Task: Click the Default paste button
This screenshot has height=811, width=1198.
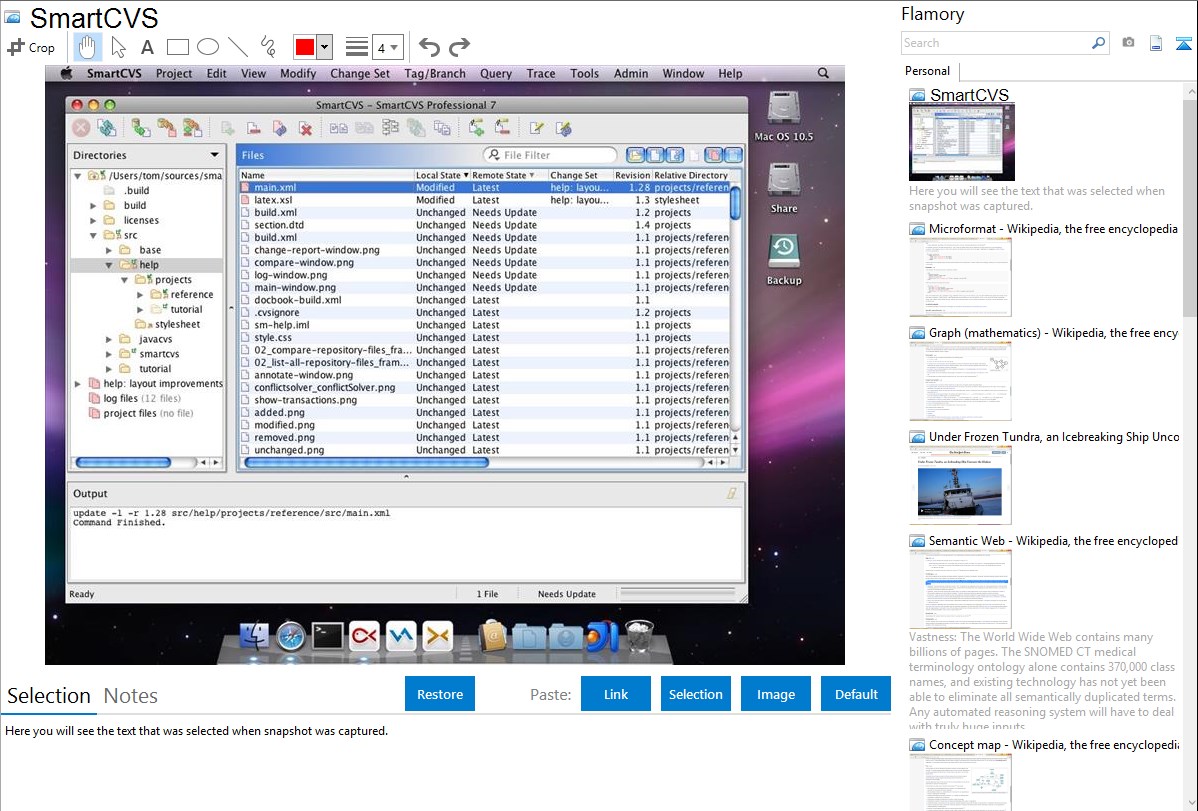Action: (856, 694)
